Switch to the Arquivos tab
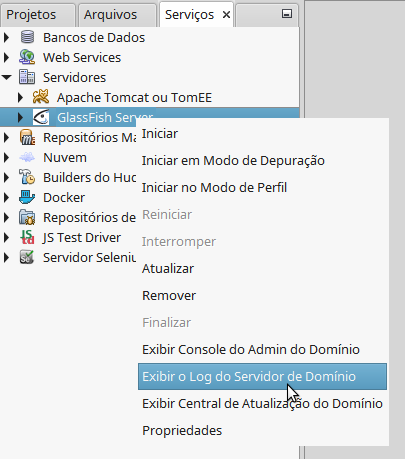 pyautogui.click(x=110, y=15)
